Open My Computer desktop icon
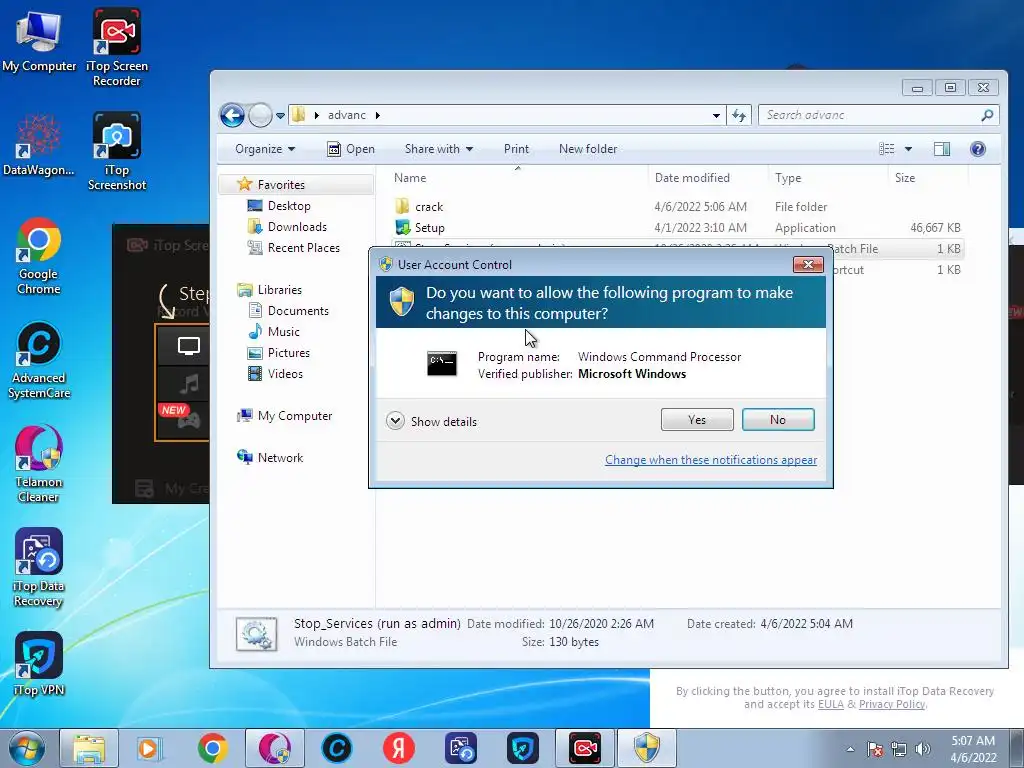Screen dimensions: 1024x768 coord(39,42)
